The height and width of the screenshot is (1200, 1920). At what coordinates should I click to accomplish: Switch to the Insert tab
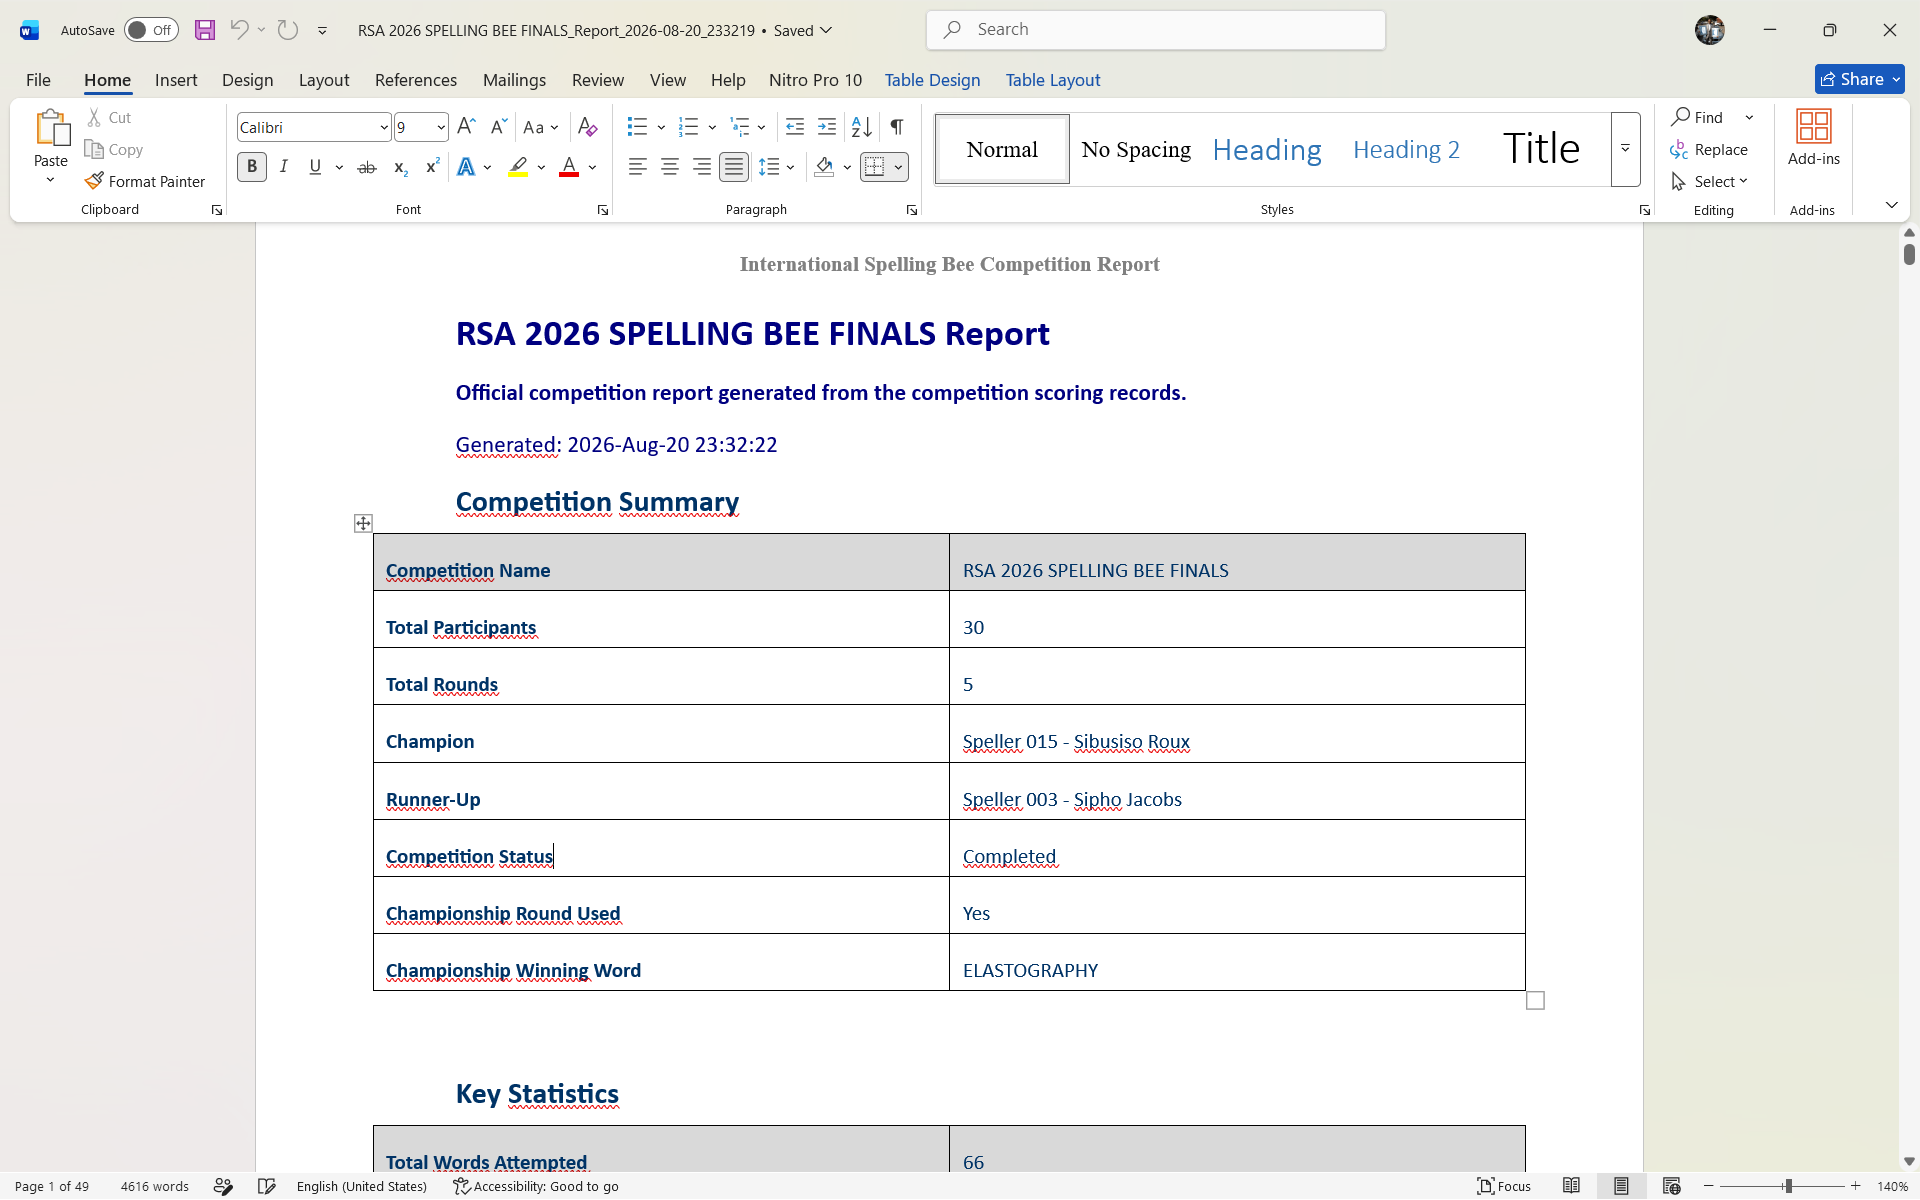pos(176,80)
